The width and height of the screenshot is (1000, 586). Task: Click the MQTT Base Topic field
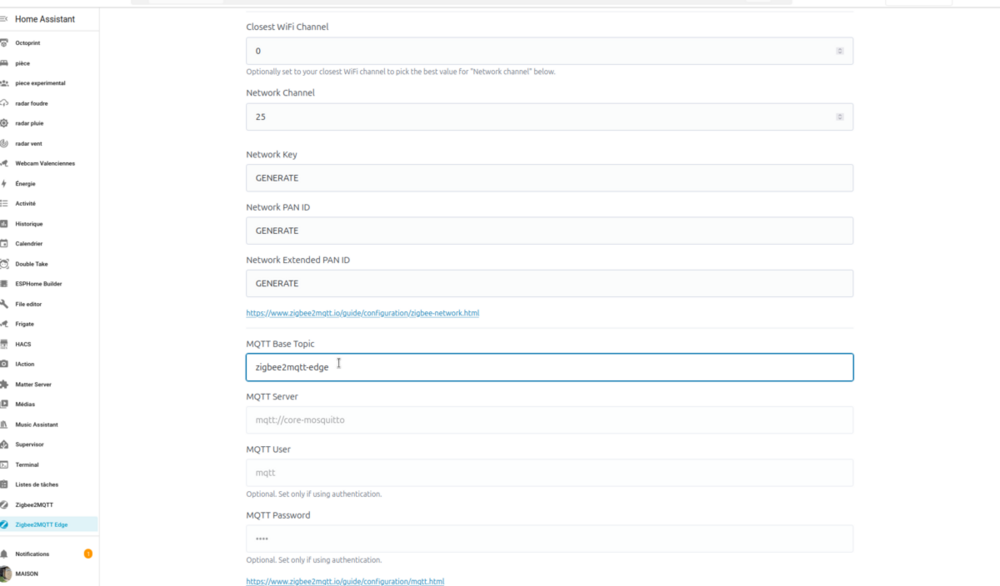[549, 367]
